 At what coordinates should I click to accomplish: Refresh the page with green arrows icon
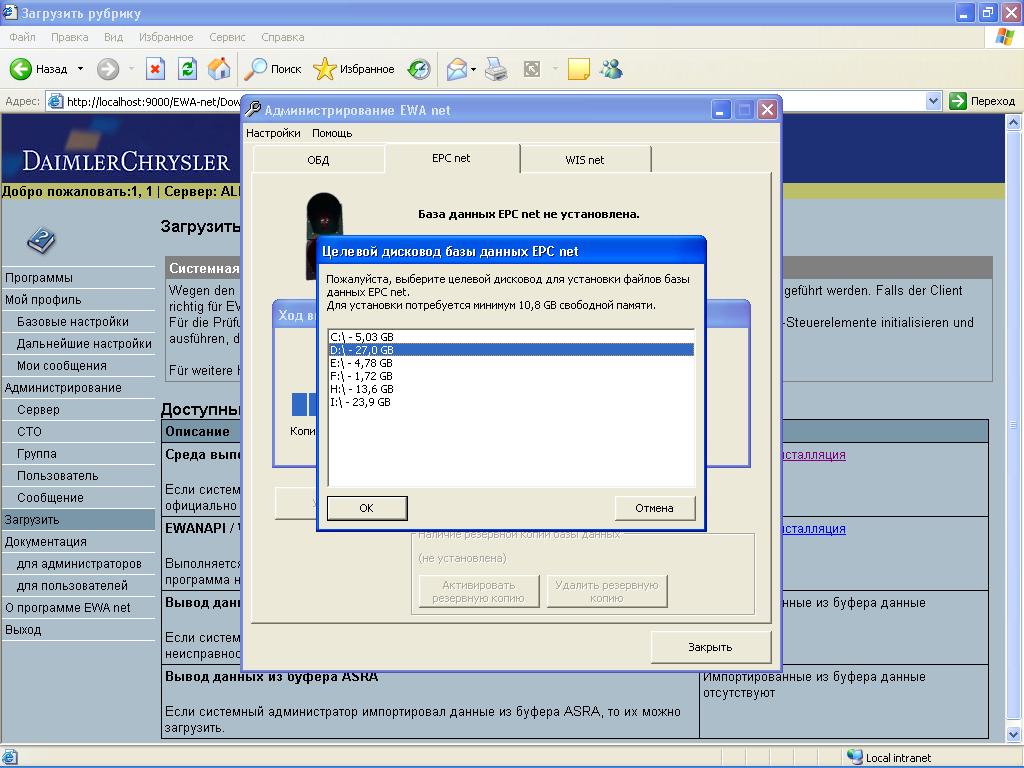[x=187, y=69]
